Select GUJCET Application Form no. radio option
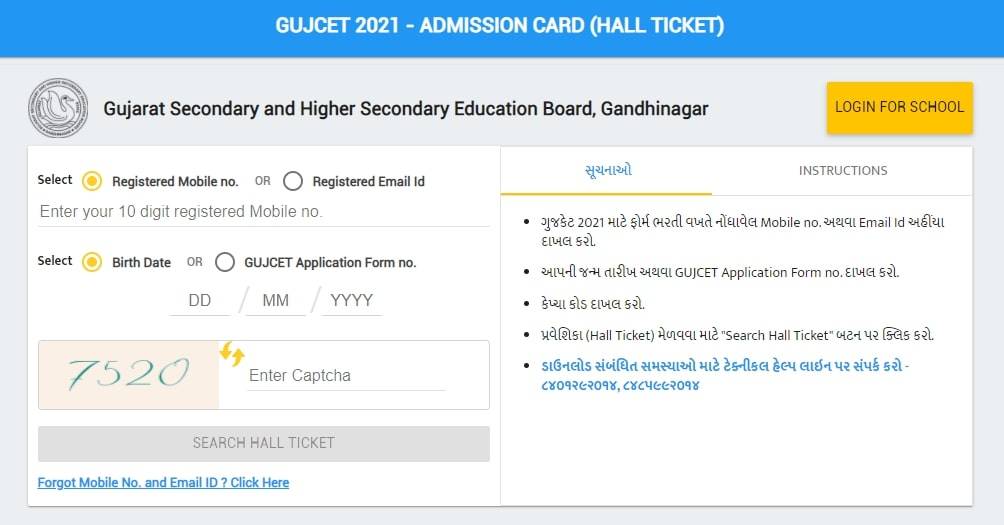Viewport: 1004px width, 525px height. [x=226, y=262]
